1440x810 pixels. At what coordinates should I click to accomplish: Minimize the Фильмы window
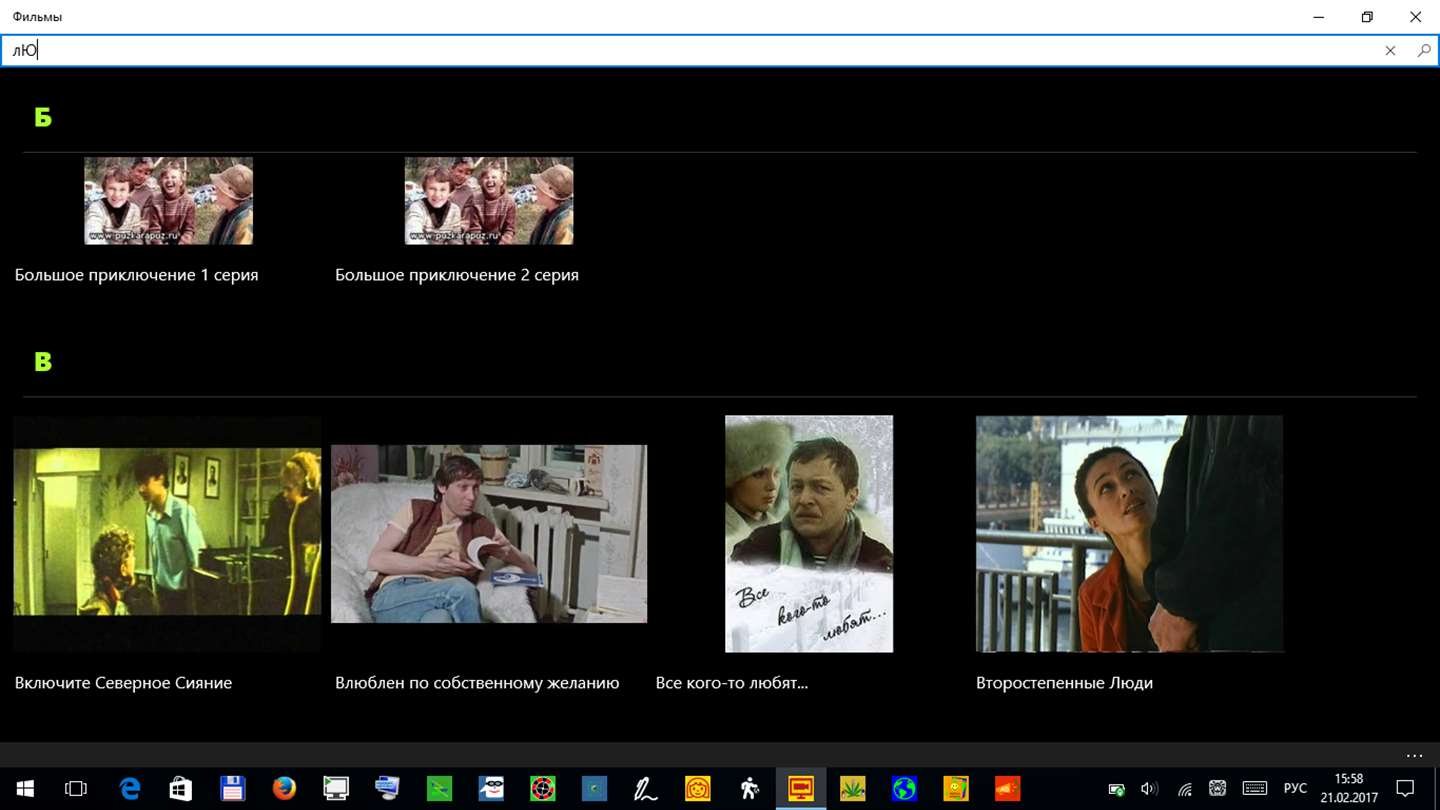(x=1319, y=17)
